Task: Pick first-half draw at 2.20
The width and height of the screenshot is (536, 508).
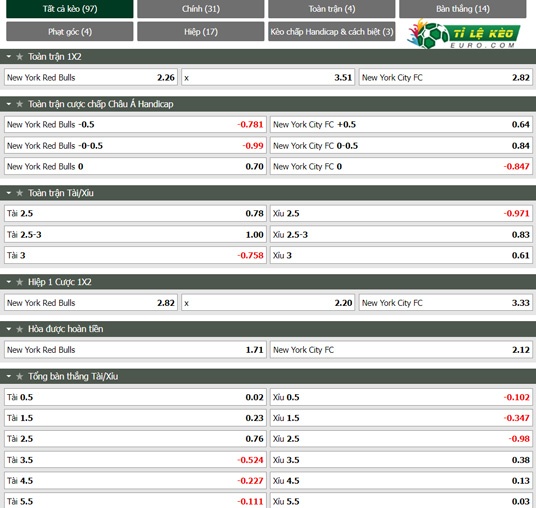Action: [268, 303]
